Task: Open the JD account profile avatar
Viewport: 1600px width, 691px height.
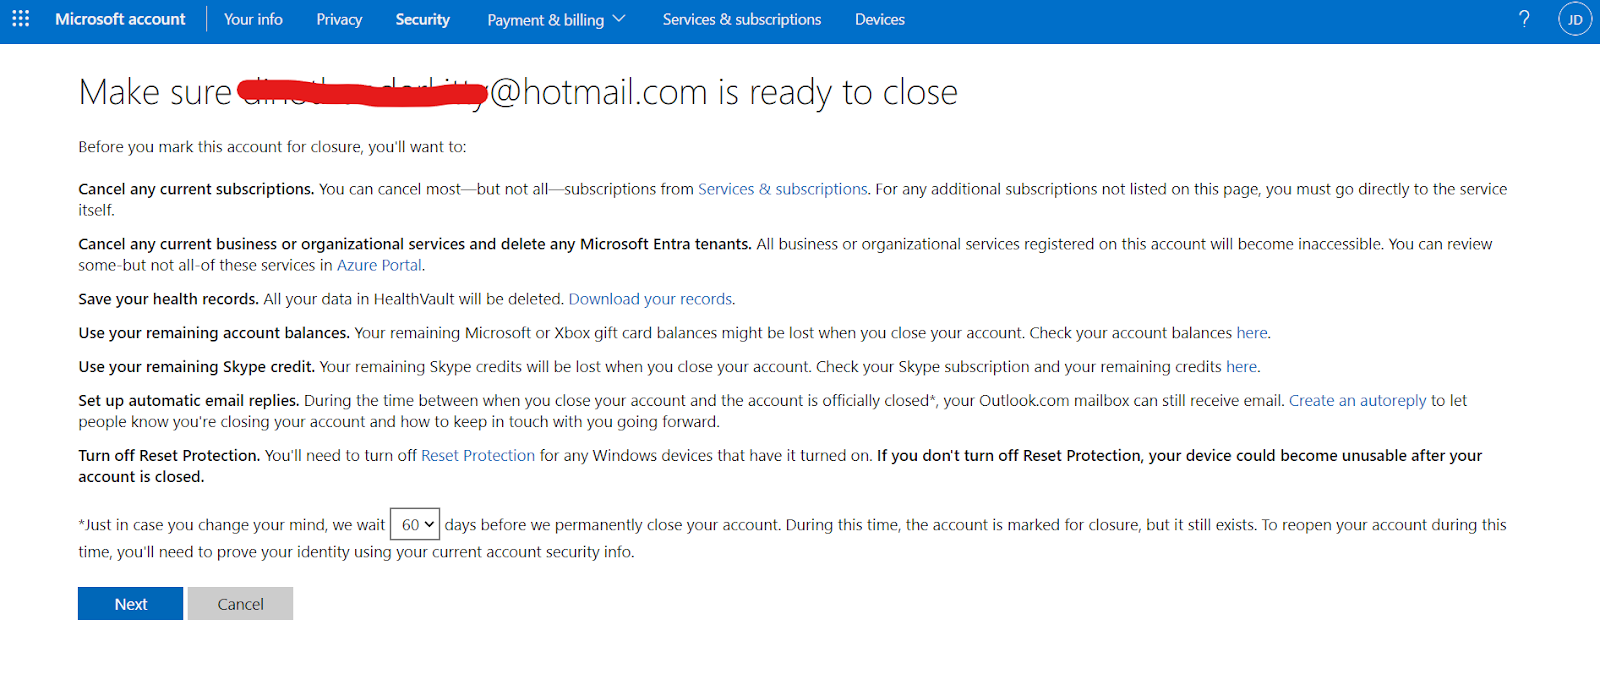Action: coord(1575,19)
